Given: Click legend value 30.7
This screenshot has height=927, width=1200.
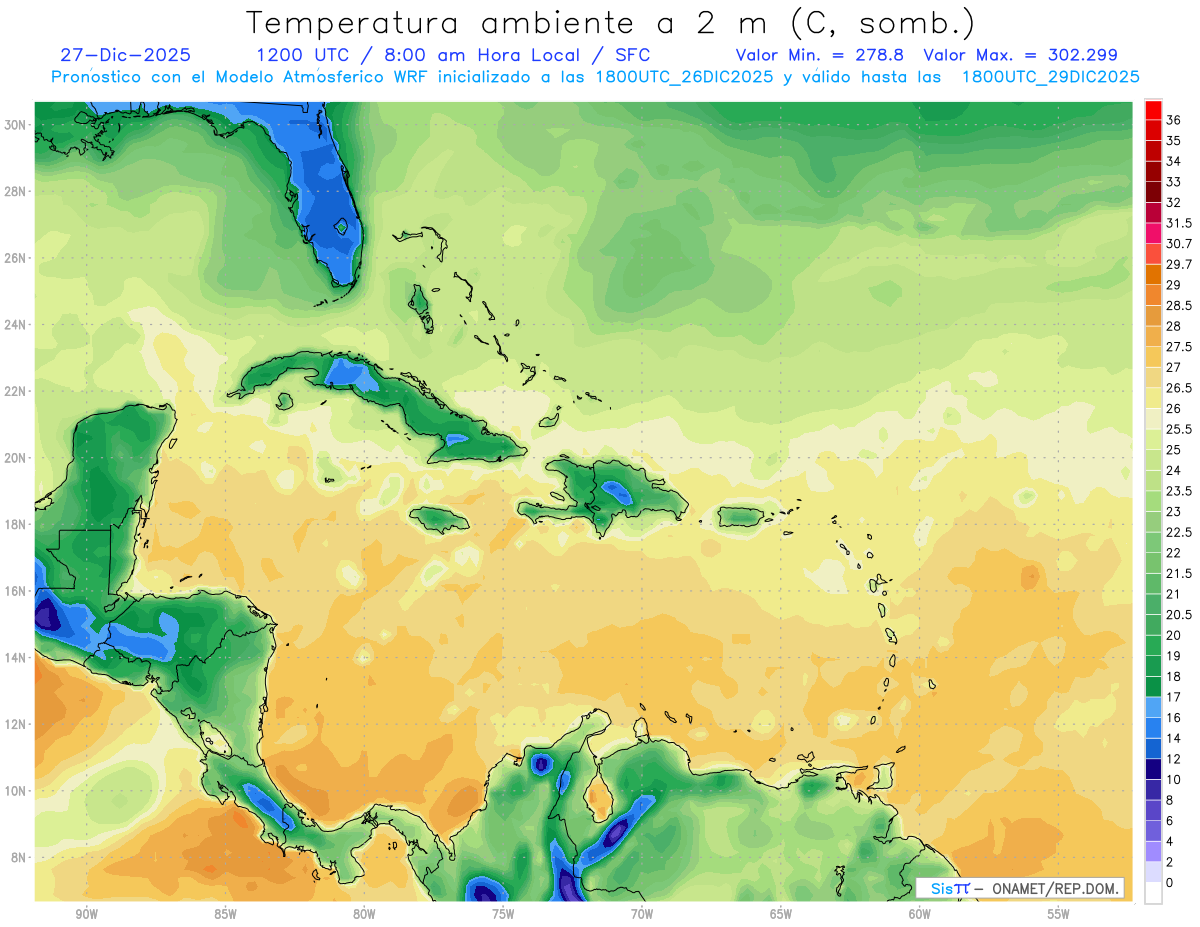Looking at the screenshot, I should tap(1178, 244).
